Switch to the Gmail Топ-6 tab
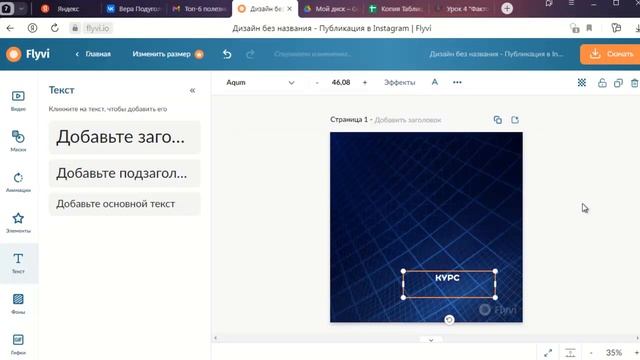Image resolution: width=640 pixels, height=360 pixels. (199, 9)
